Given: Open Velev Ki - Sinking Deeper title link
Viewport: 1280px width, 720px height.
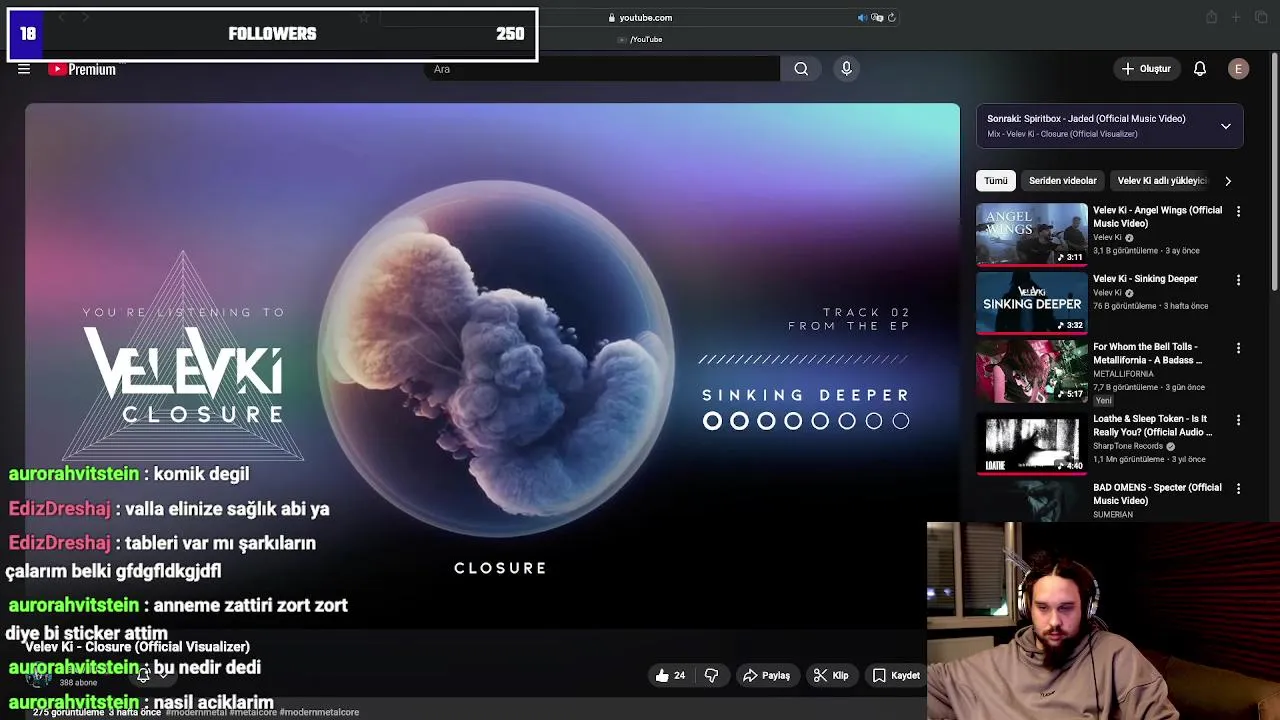Looking at the screenshot, I should tap(1145, 279).
